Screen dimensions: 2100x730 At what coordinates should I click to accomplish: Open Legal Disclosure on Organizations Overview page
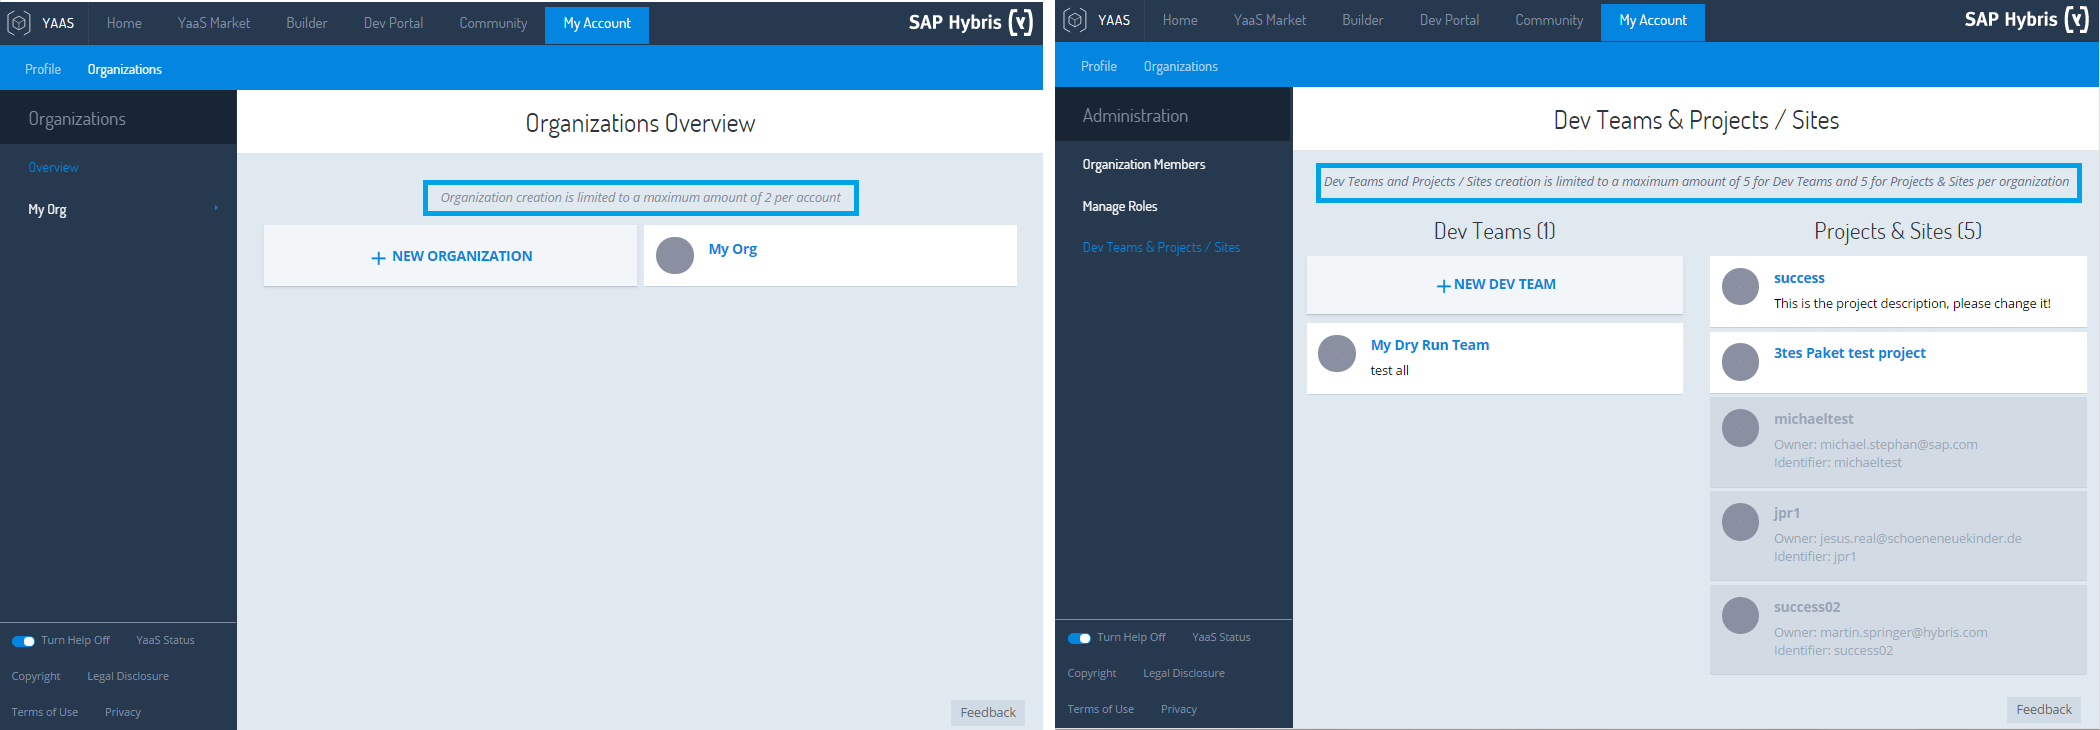click(x=128, y=676)
